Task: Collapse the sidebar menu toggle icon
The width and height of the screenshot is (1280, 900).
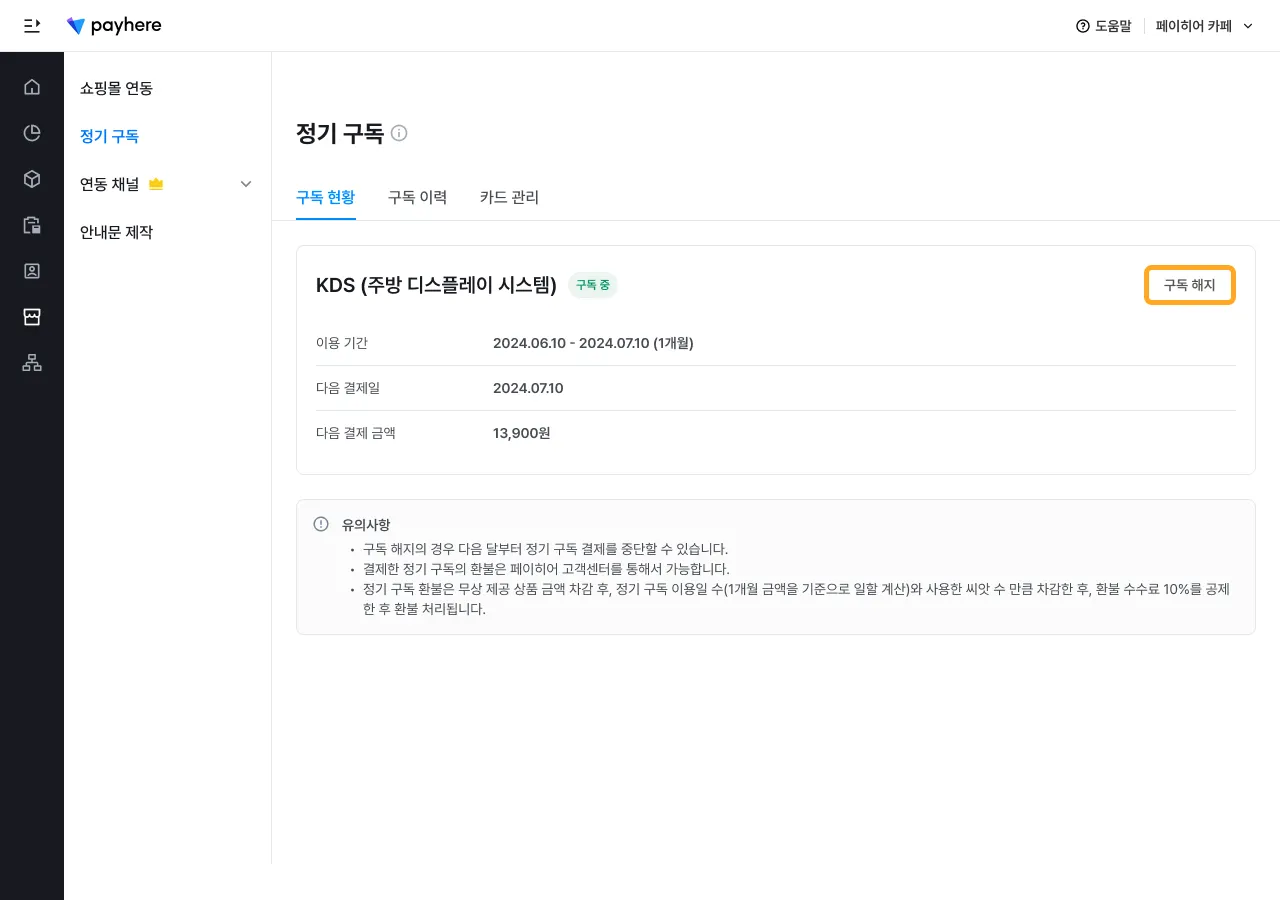Action: pos(32,26)
